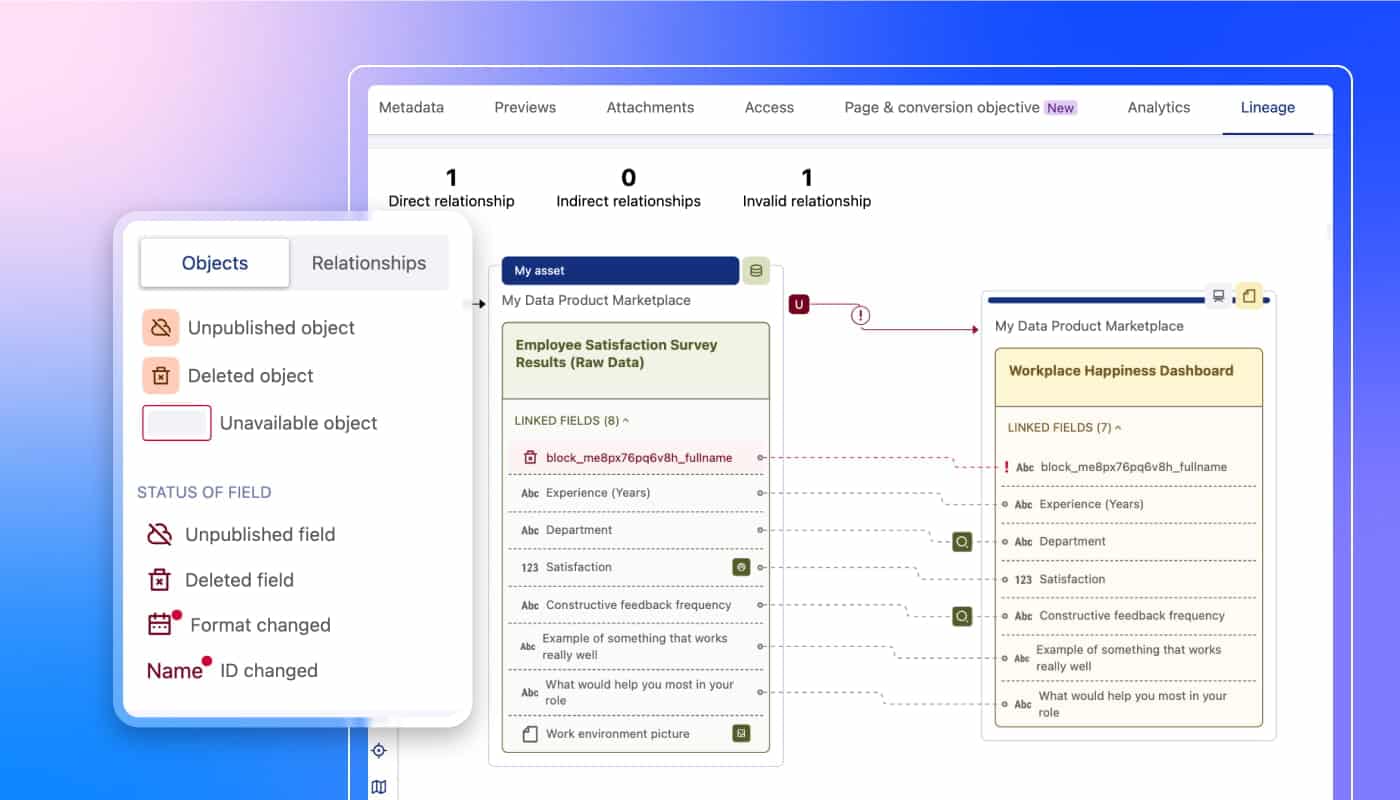Click the invalid relationship warning circle
Image resolution: width=1400 pixels, height=800 pixels.
861,315
